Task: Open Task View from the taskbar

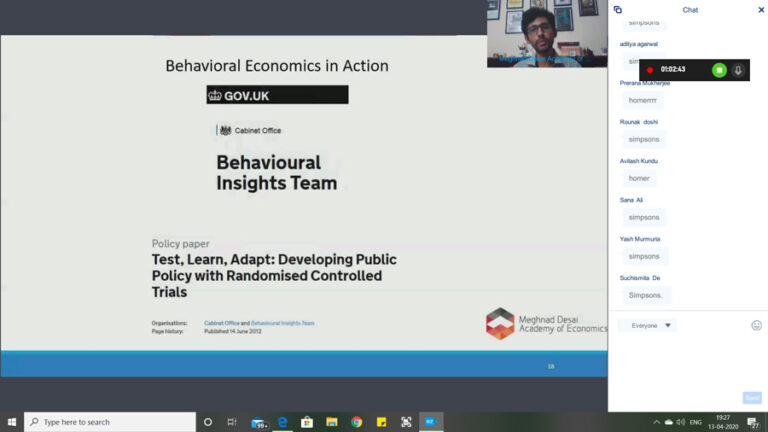Action: coord(232,422)
